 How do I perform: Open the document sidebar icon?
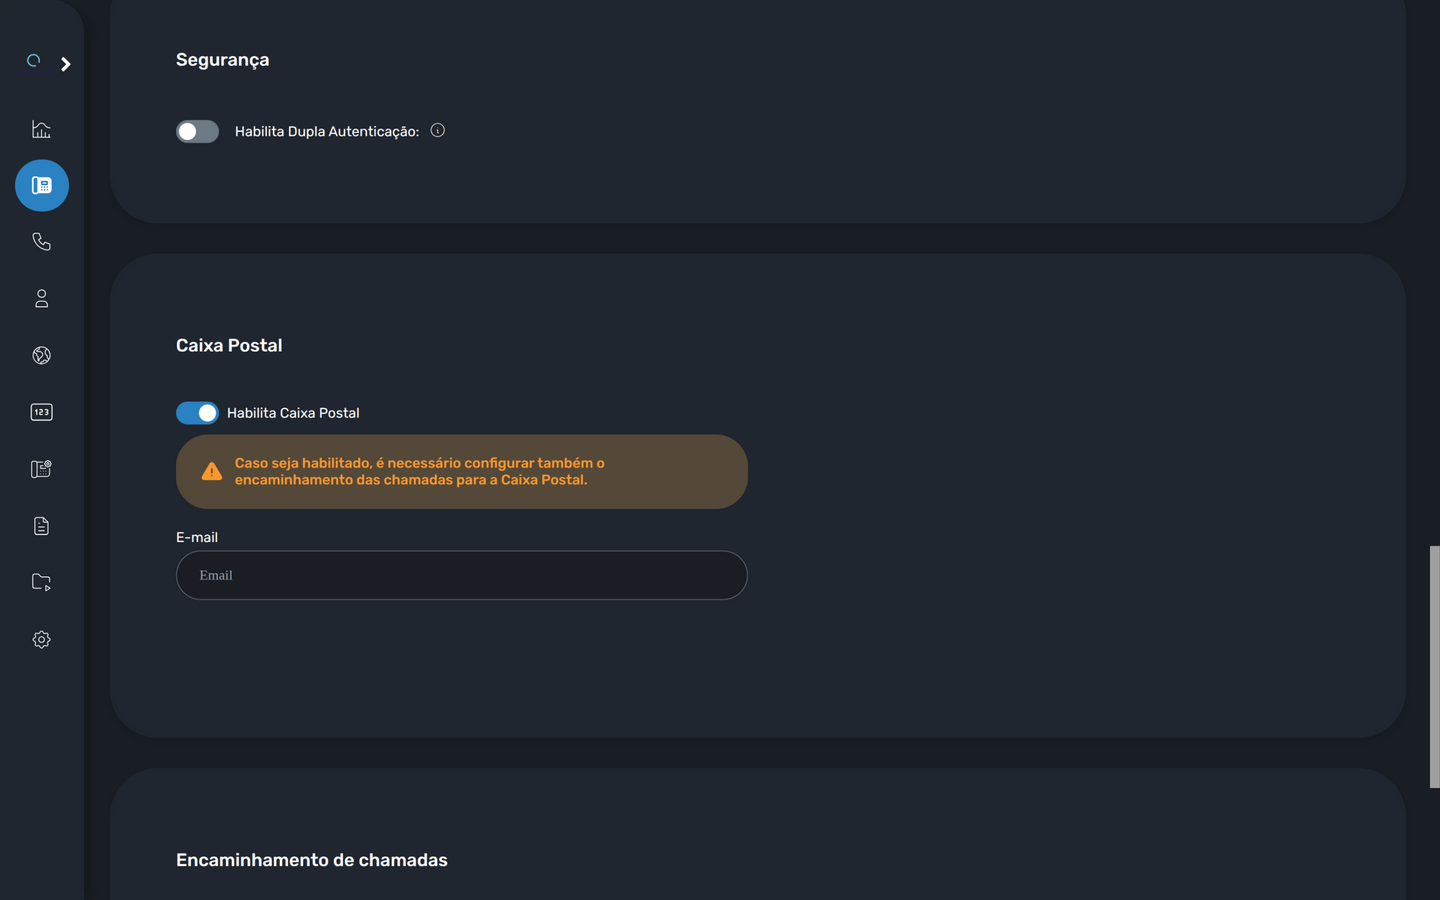(x=41, y=526)
